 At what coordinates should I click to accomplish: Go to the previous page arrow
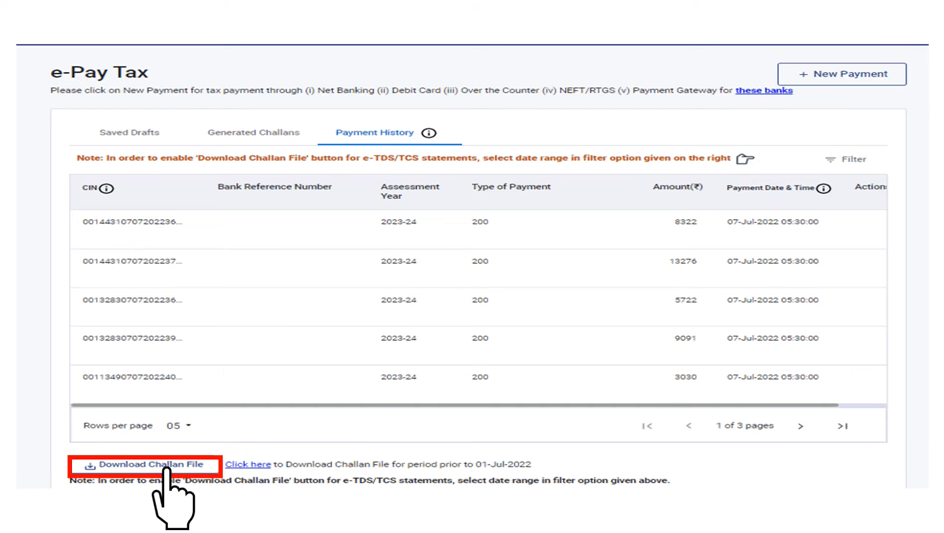689,426
